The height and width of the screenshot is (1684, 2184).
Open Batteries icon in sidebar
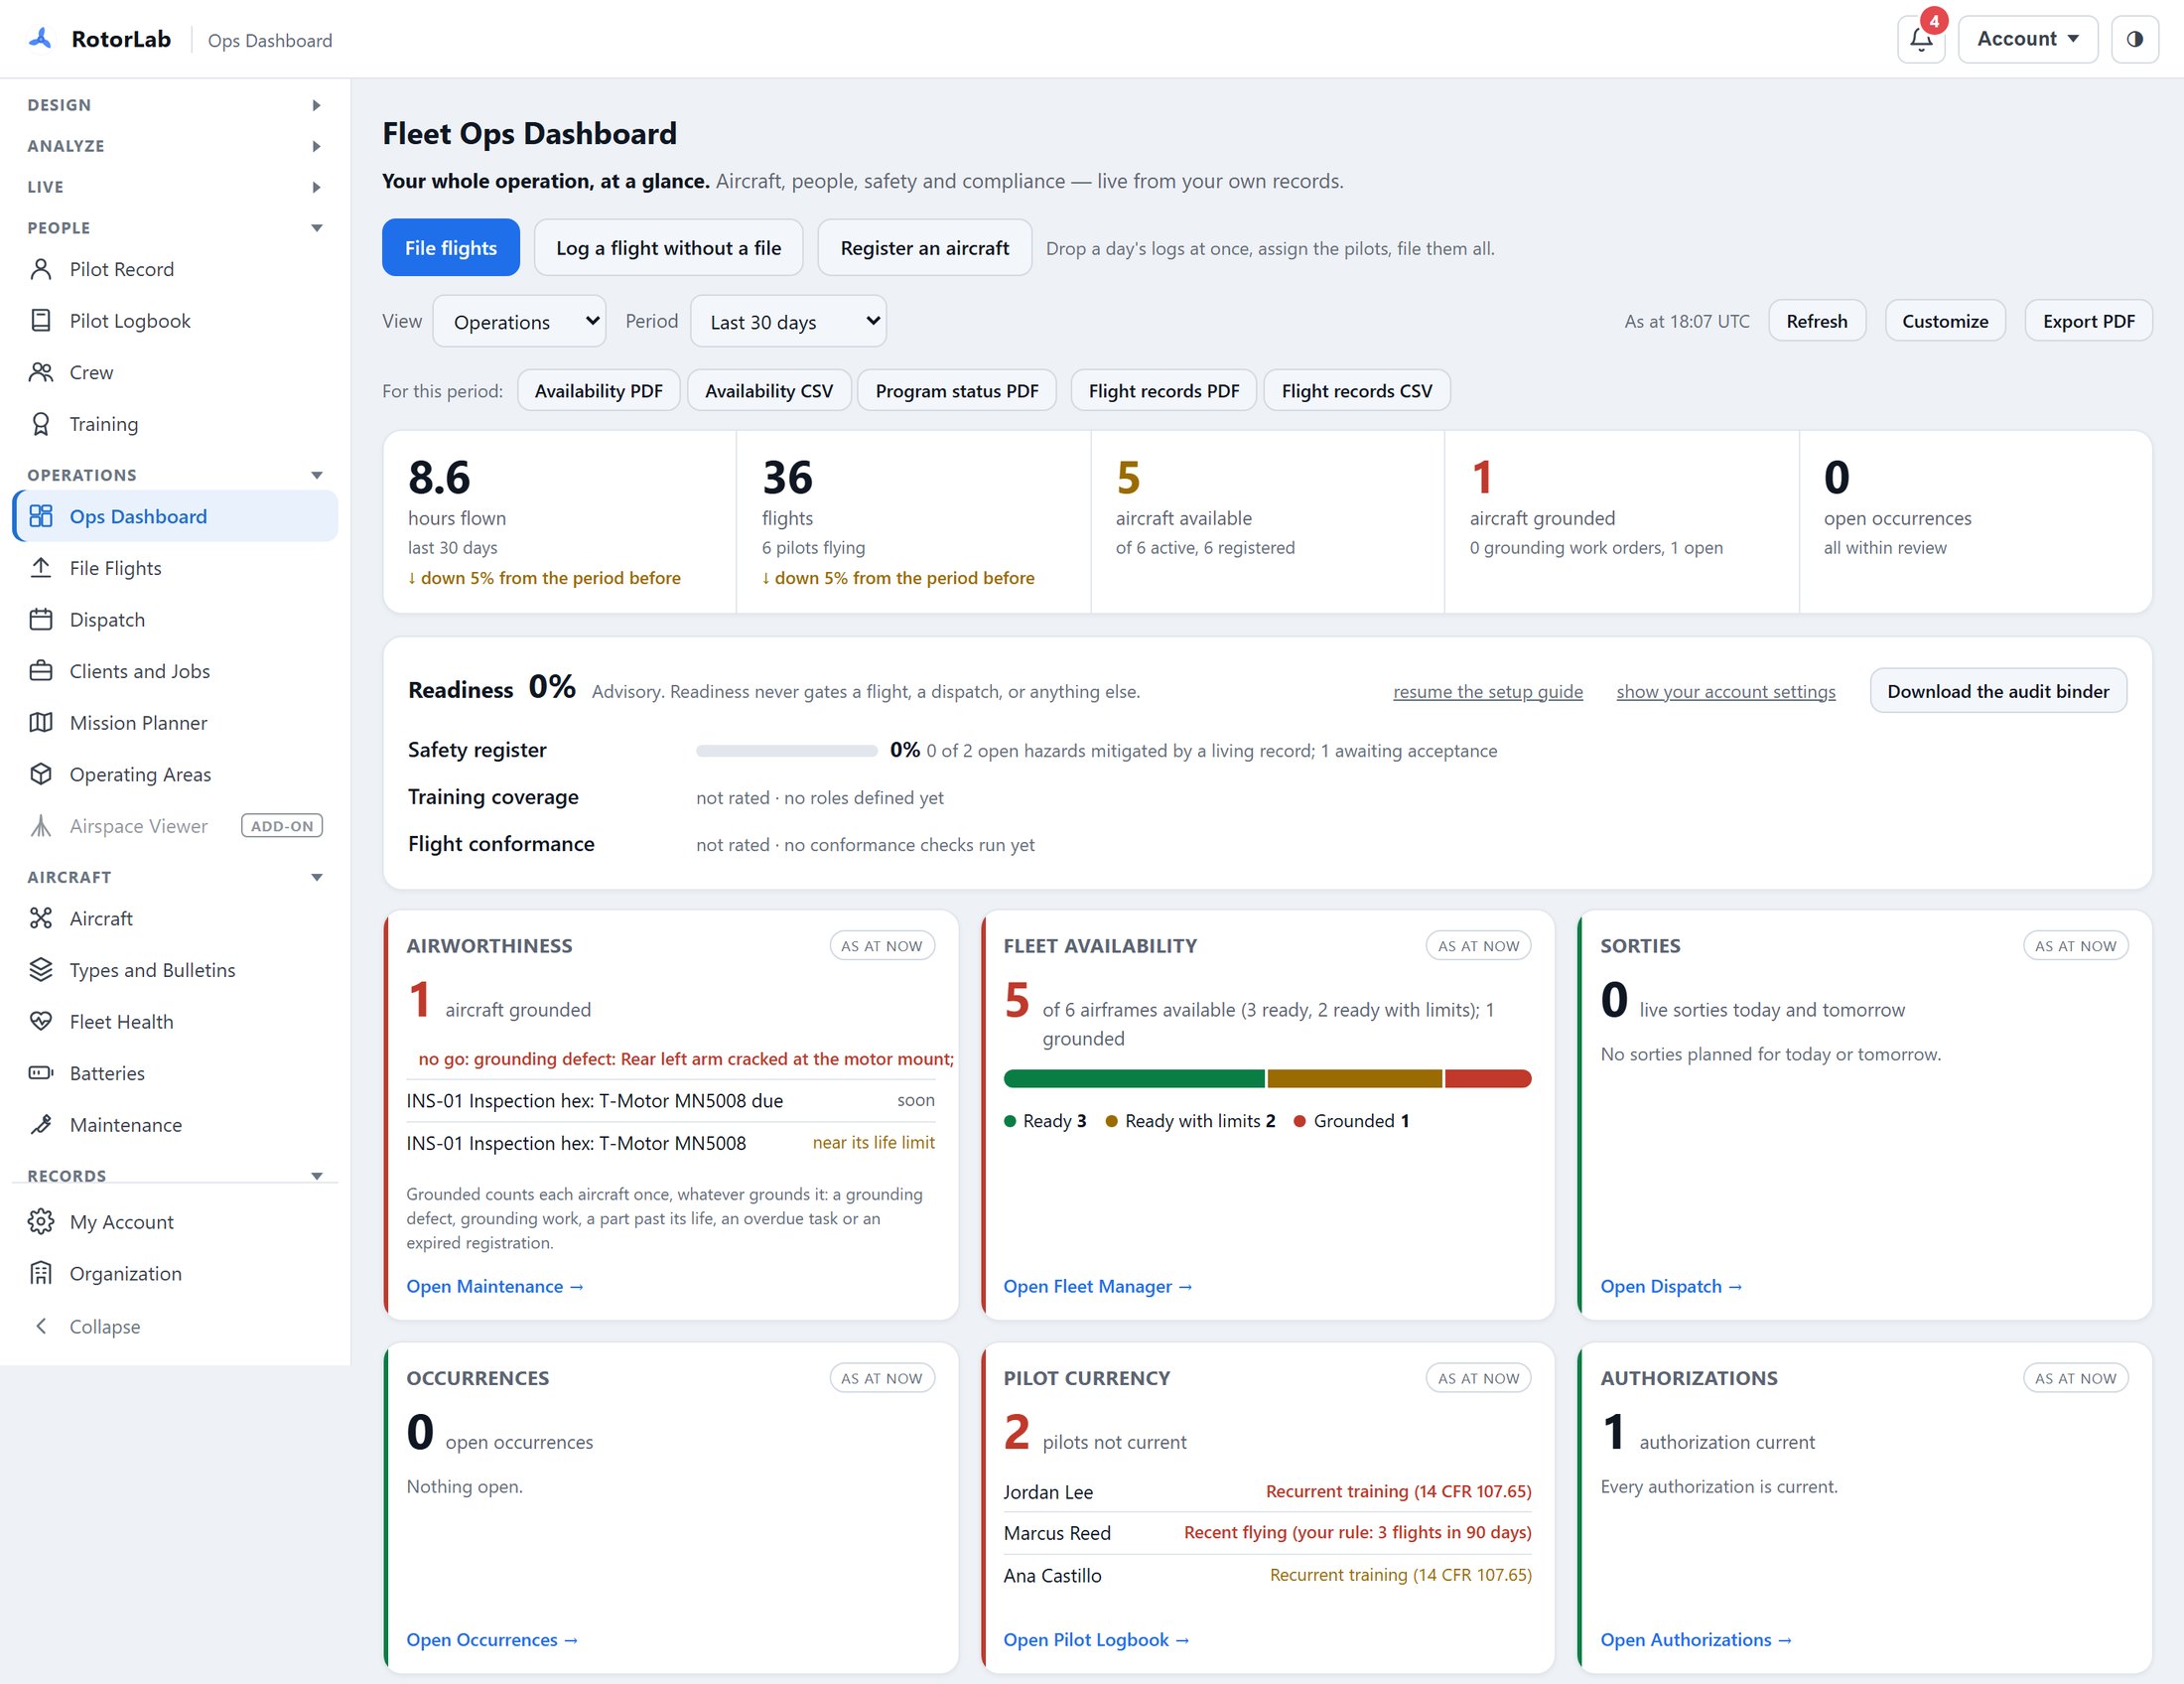pos(41,1073)
